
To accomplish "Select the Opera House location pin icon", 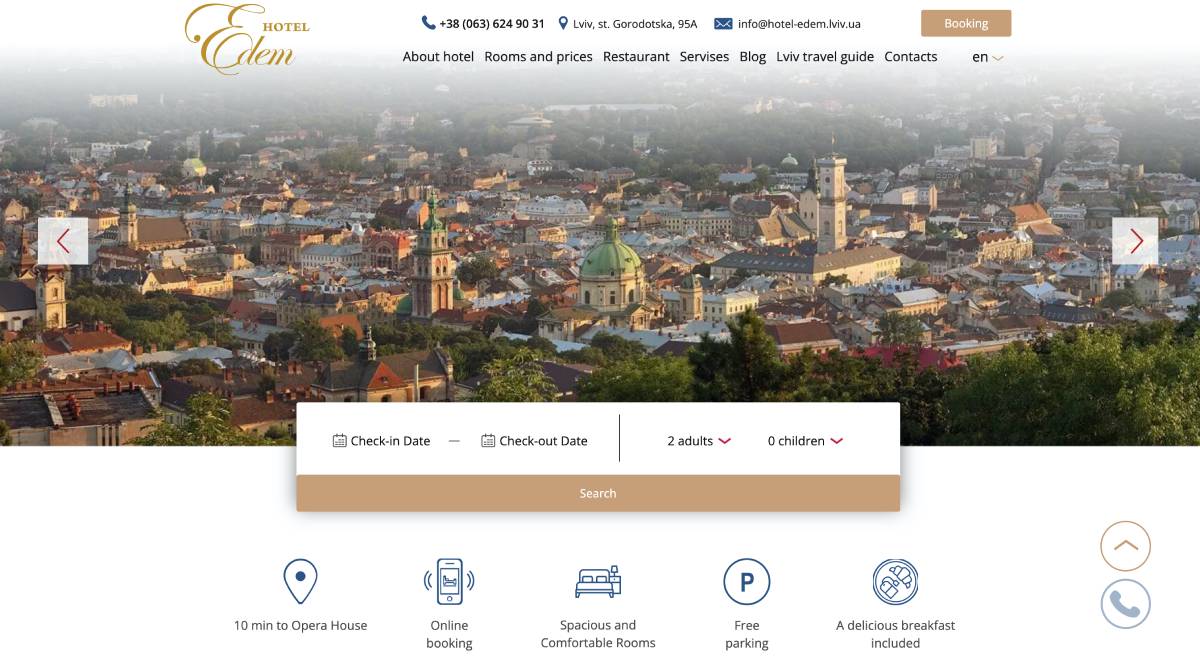I will (x=300, y=580).
